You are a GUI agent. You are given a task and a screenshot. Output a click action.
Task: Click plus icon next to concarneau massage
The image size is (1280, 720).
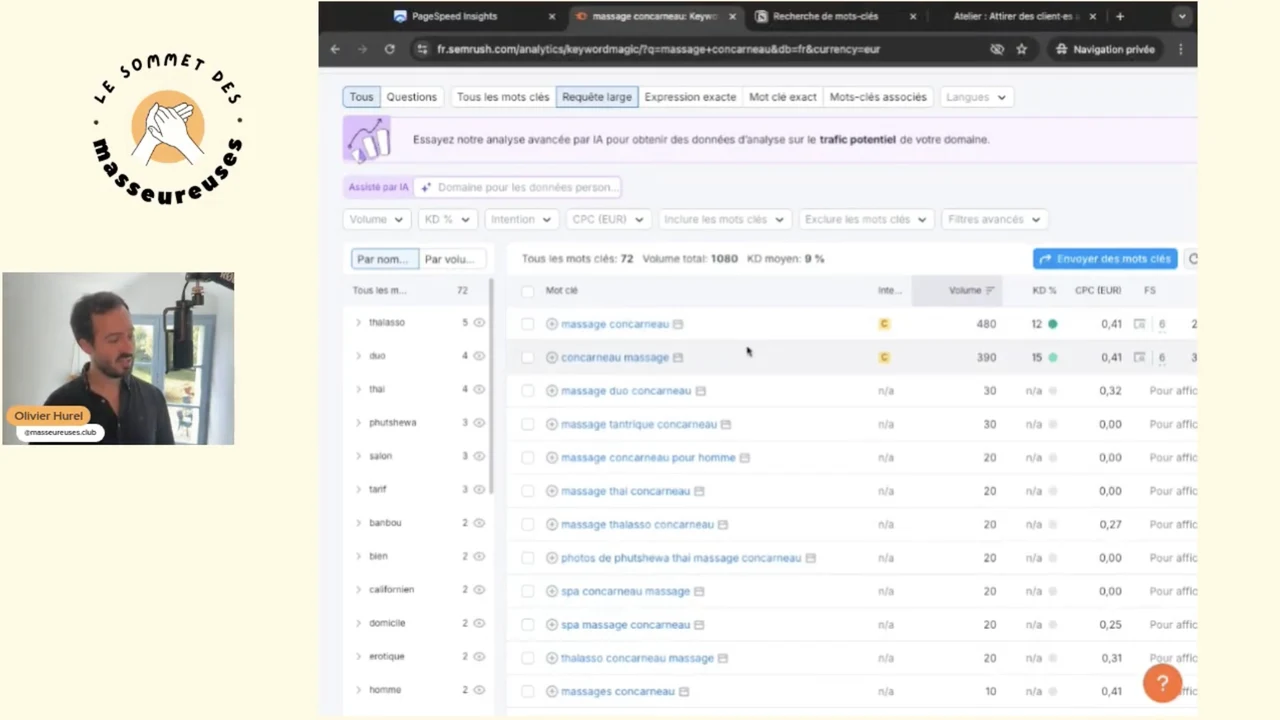coord(552,357)
